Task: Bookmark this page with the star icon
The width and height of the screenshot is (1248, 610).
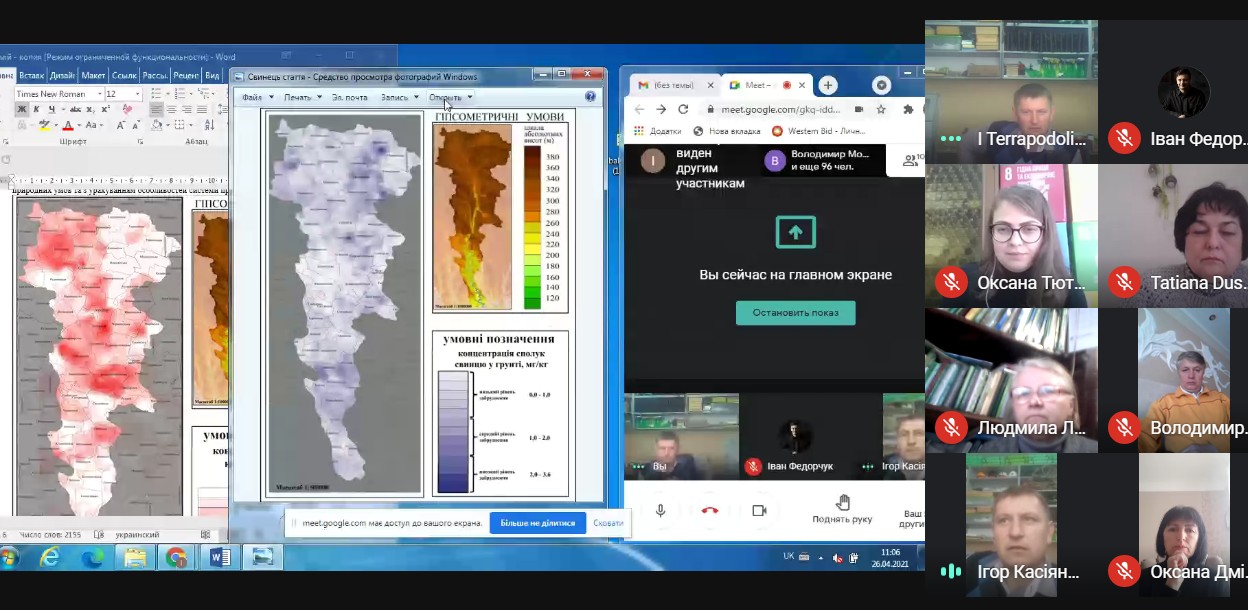Action: (881, 109)
